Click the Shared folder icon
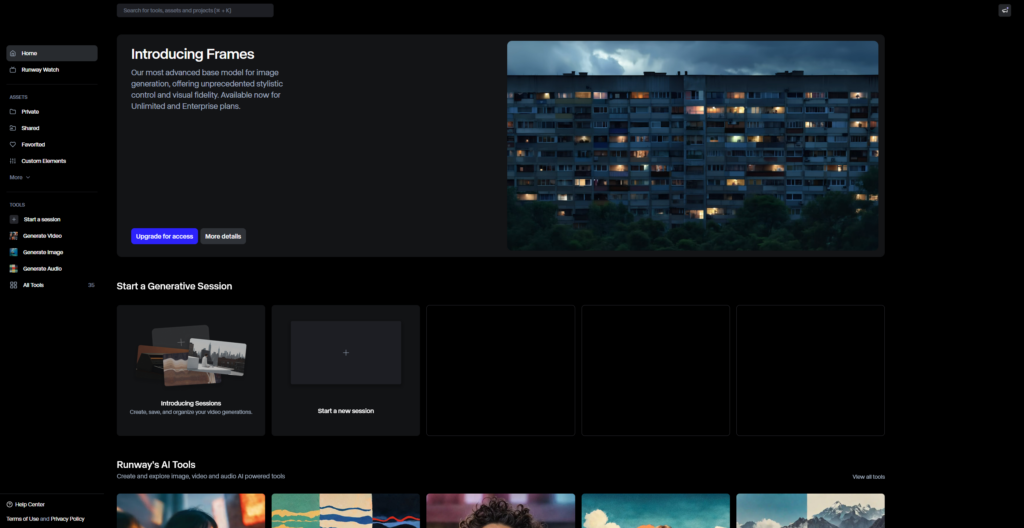Image resolution: width=1024 pixels, height=528 pixels. [13, 128]
